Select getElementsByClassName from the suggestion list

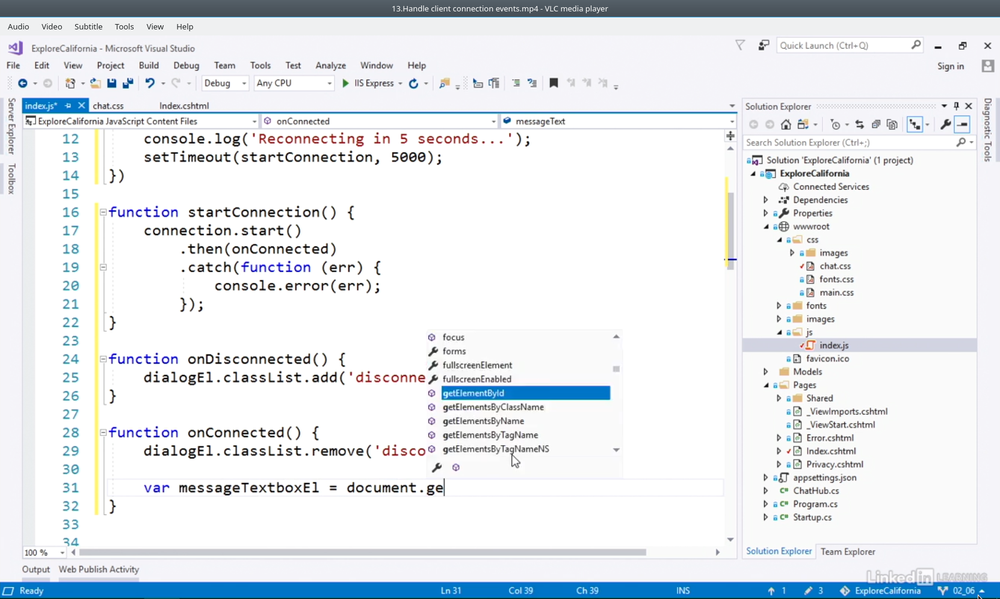493,407
